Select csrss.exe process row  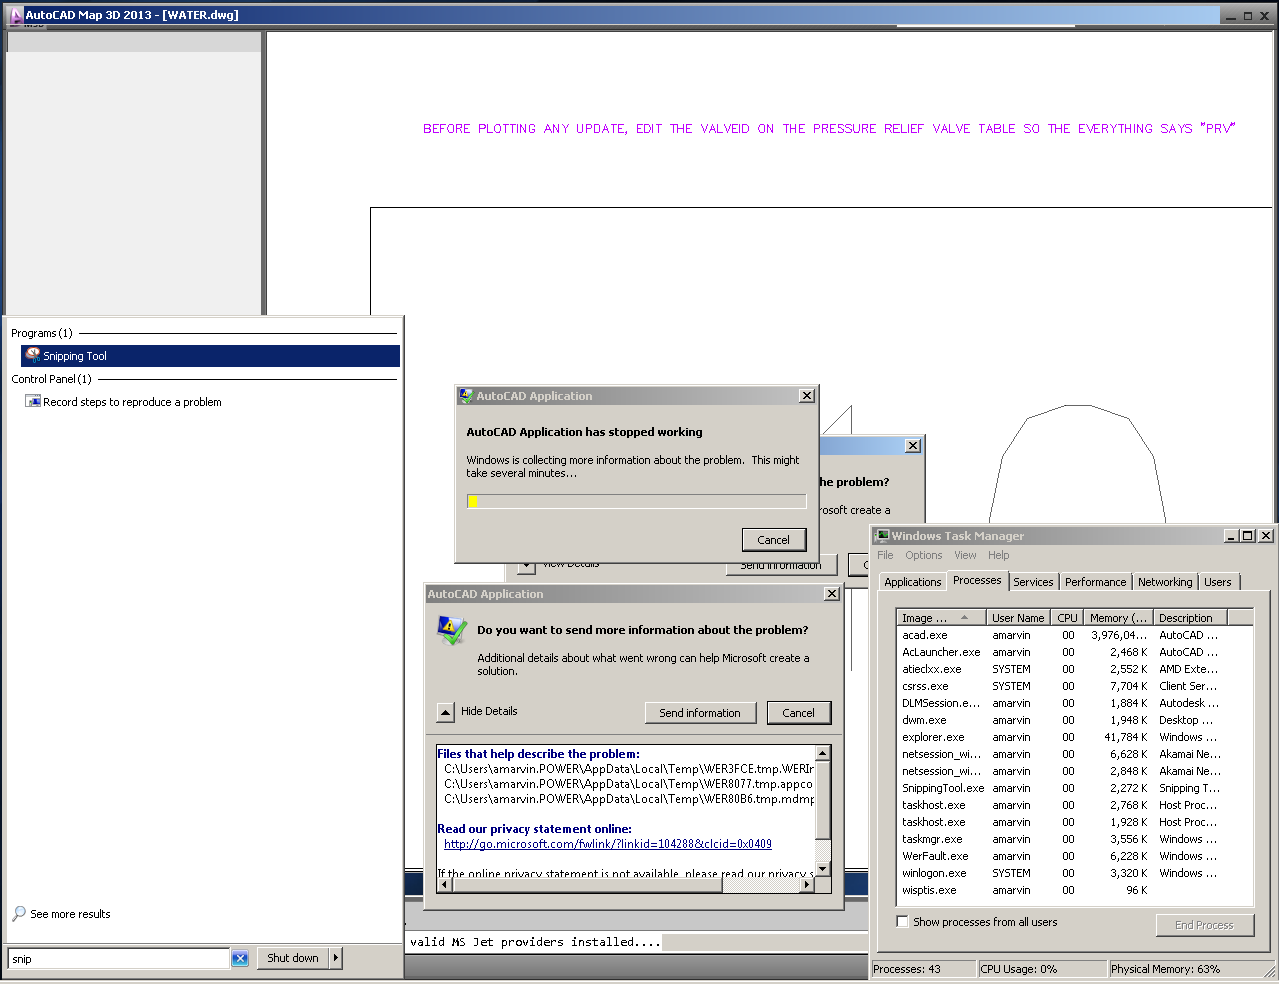coord(1075,686)
